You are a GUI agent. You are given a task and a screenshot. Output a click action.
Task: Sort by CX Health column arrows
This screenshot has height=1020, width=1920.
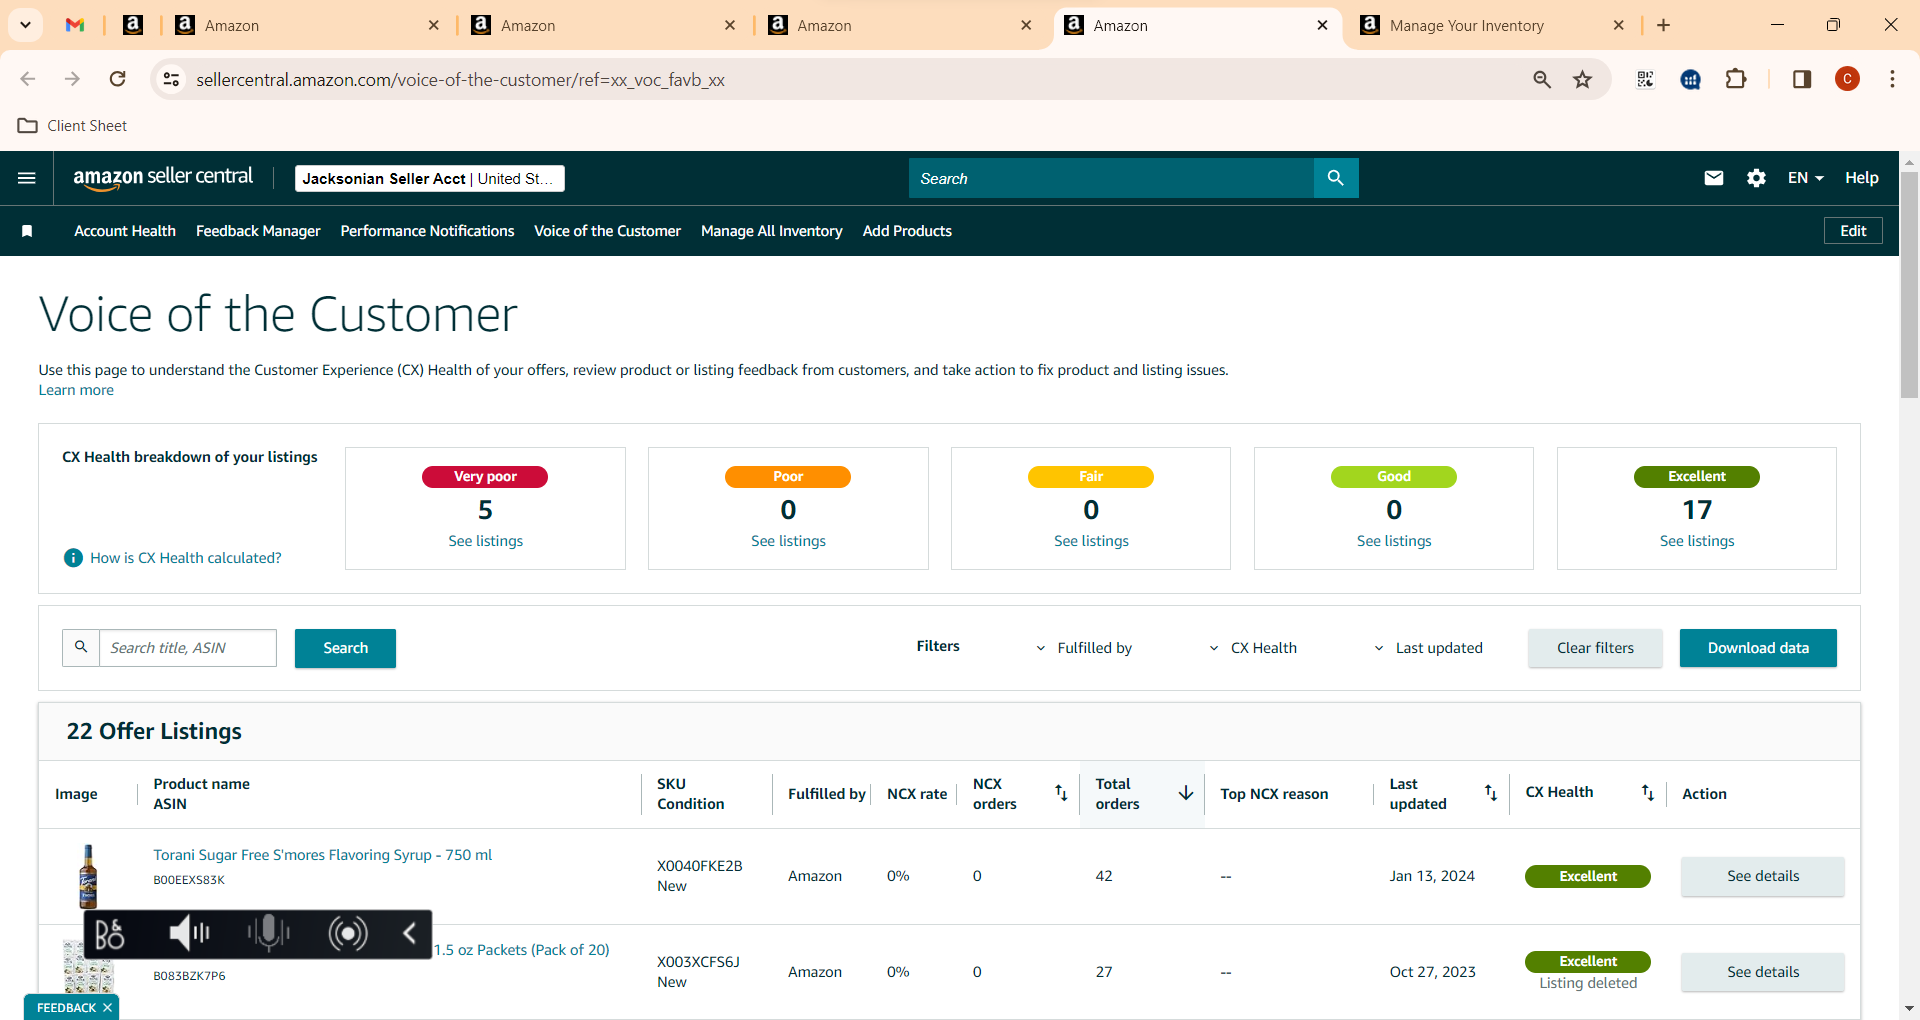1647,793
